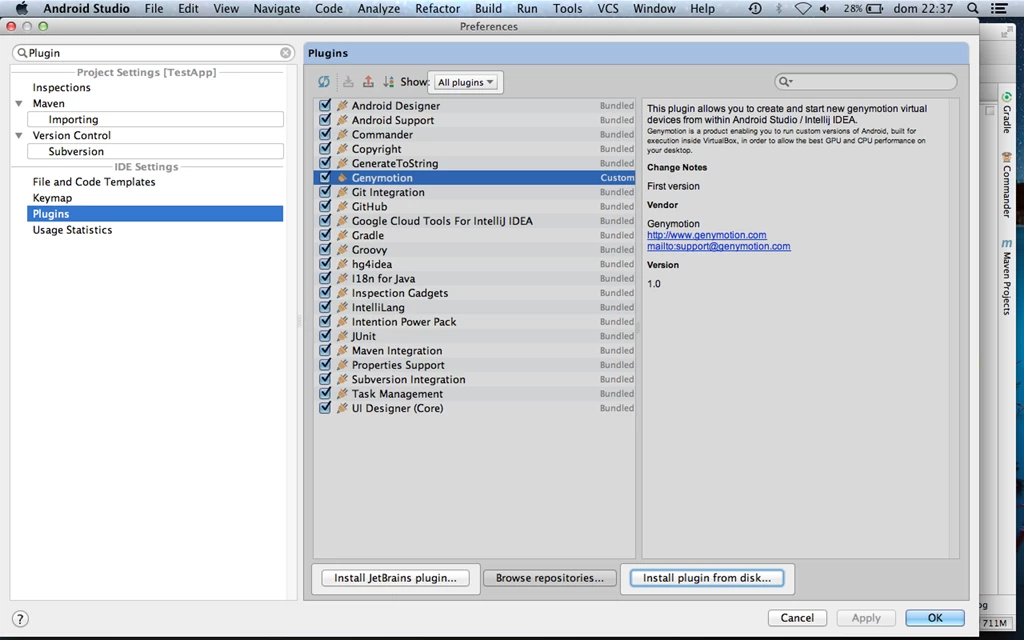
Task: Open the genymotion.com website link
Action: click(707, 235)
